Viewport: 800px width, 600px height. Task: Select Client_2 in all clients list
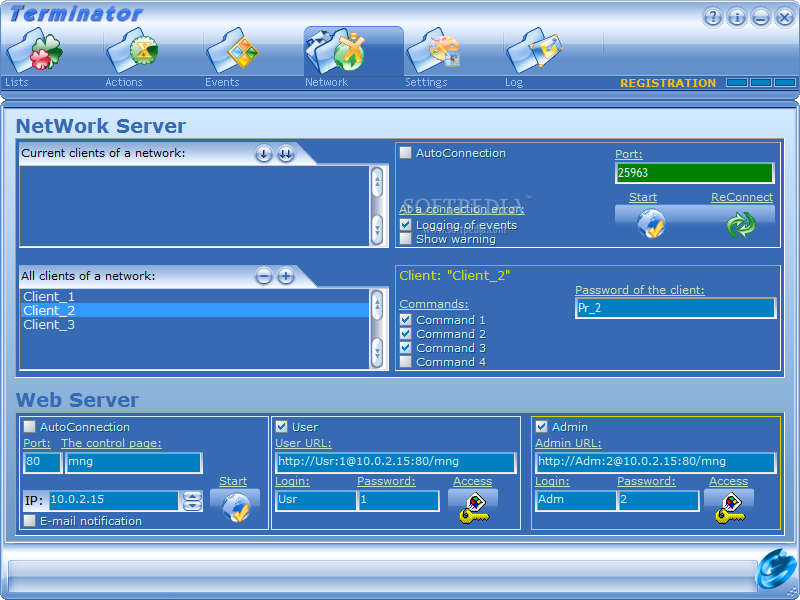(195, 310)
